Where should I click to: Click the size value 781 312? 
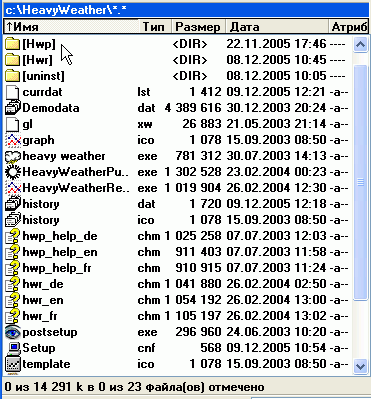(x=198, y=156)
